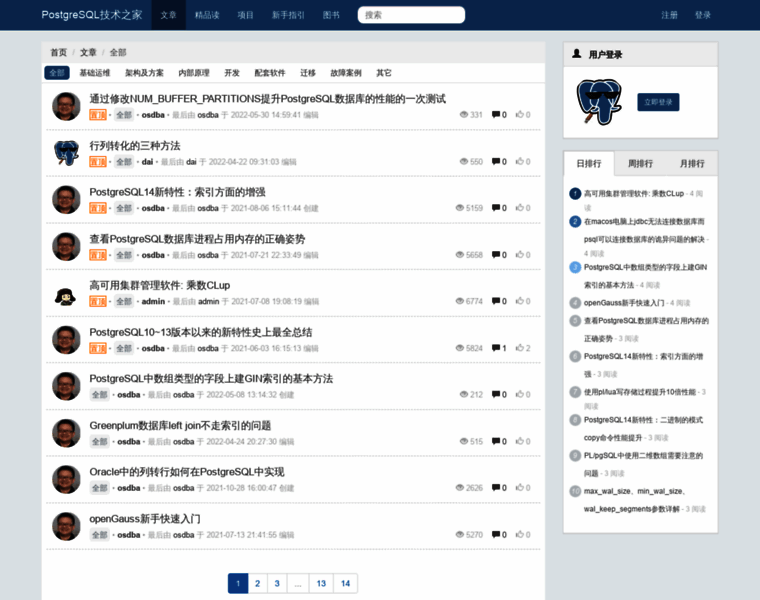Open the Greenplum数据库left join不走索引的问题 article
Screen dimensions: 760x600
pyautogui.click(x=180, y=426)
